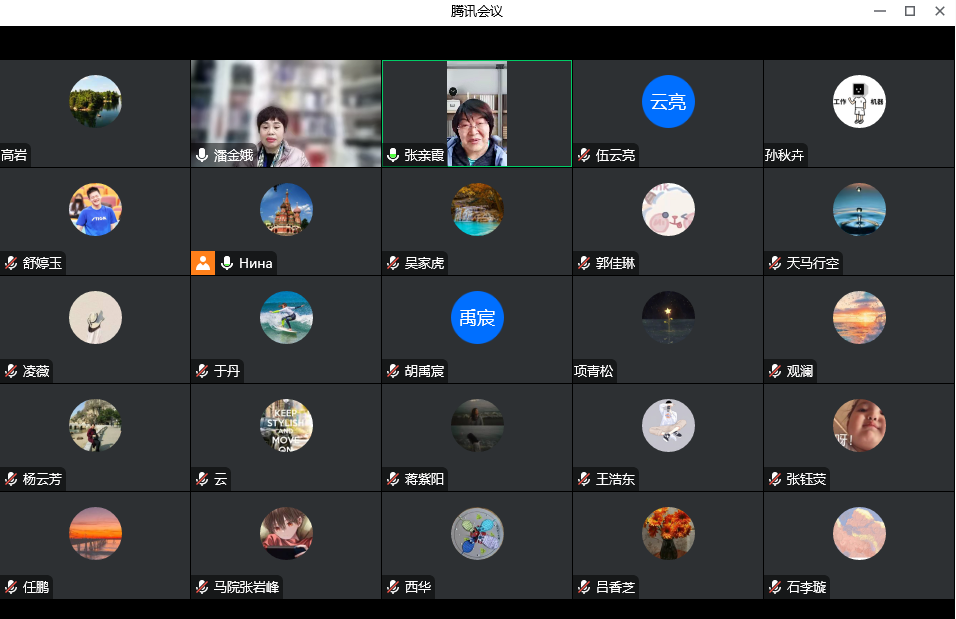Click the muted mic icon beside 舒婷玉
956x619 pixels.
[x=11, y=263]
